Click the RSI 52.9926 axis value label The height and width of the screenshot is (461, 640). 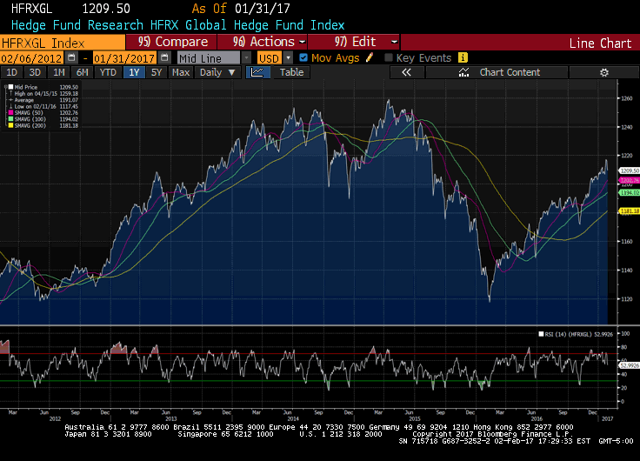coord(629,365)
